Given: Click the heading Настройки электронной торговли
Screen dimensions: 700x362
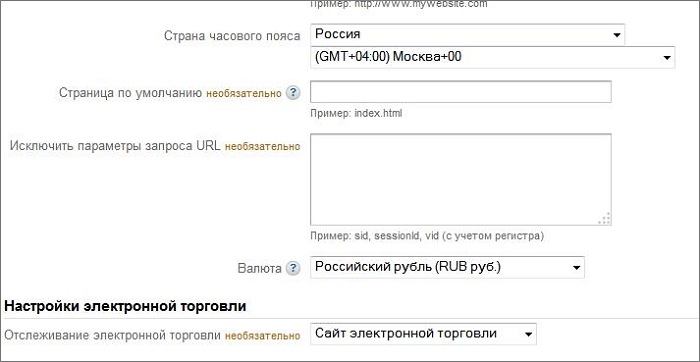Looking at the screenshot, I should click(x=125, y=307).
